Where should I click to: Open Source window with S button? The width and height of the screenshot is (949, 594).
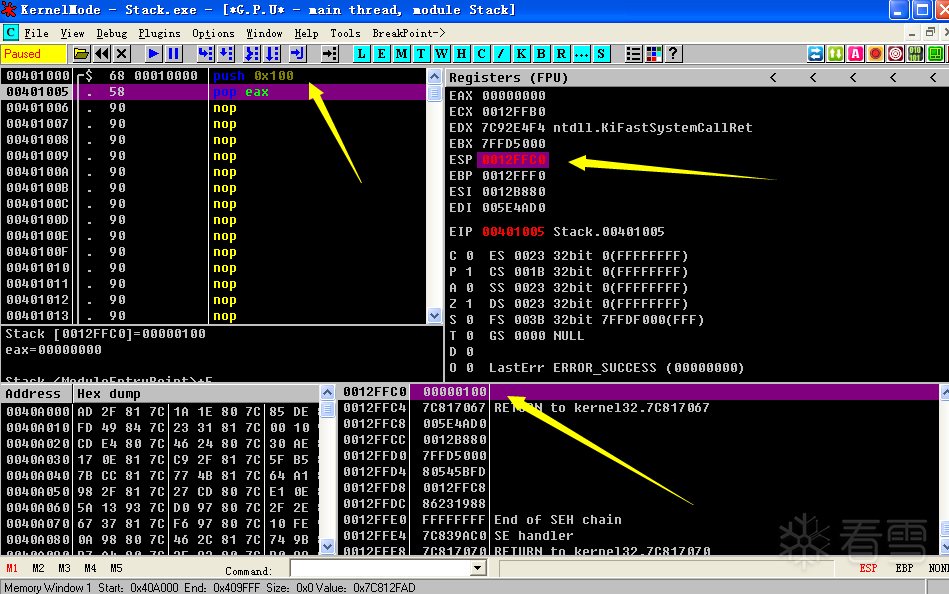(x=601, y=54)
